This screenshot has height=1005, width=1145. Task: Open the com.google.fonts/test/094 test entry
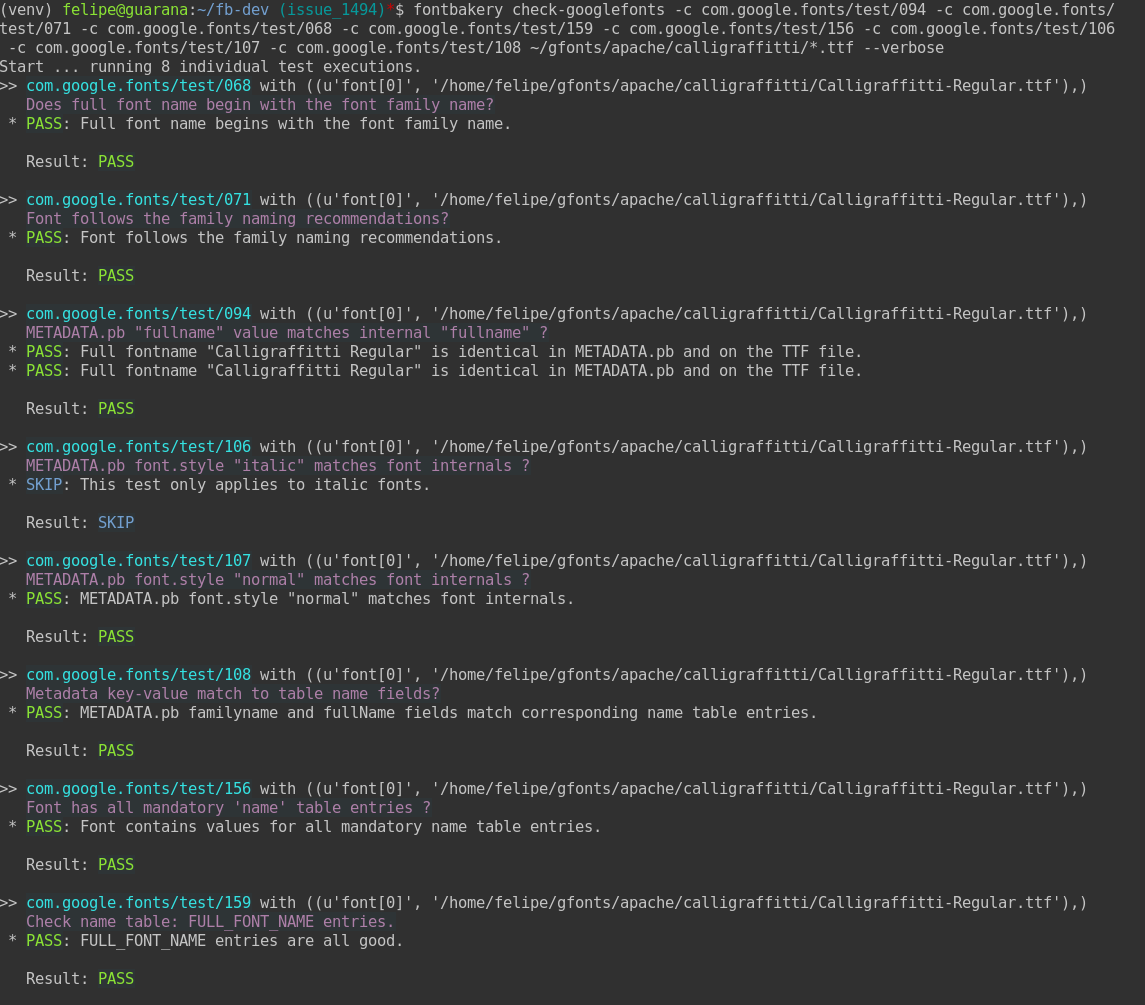pos(138,313)
